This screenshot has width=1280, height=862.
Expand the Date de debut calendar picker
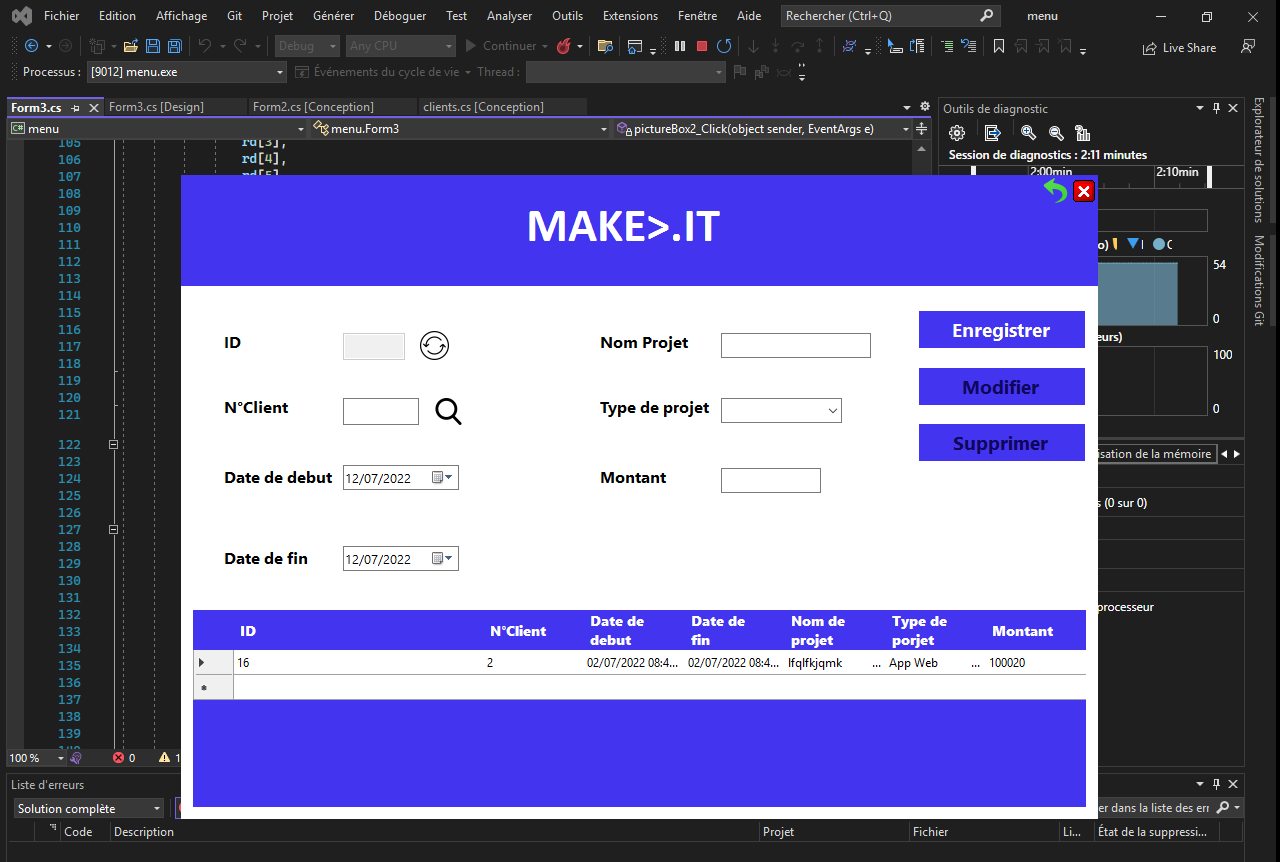450,477
